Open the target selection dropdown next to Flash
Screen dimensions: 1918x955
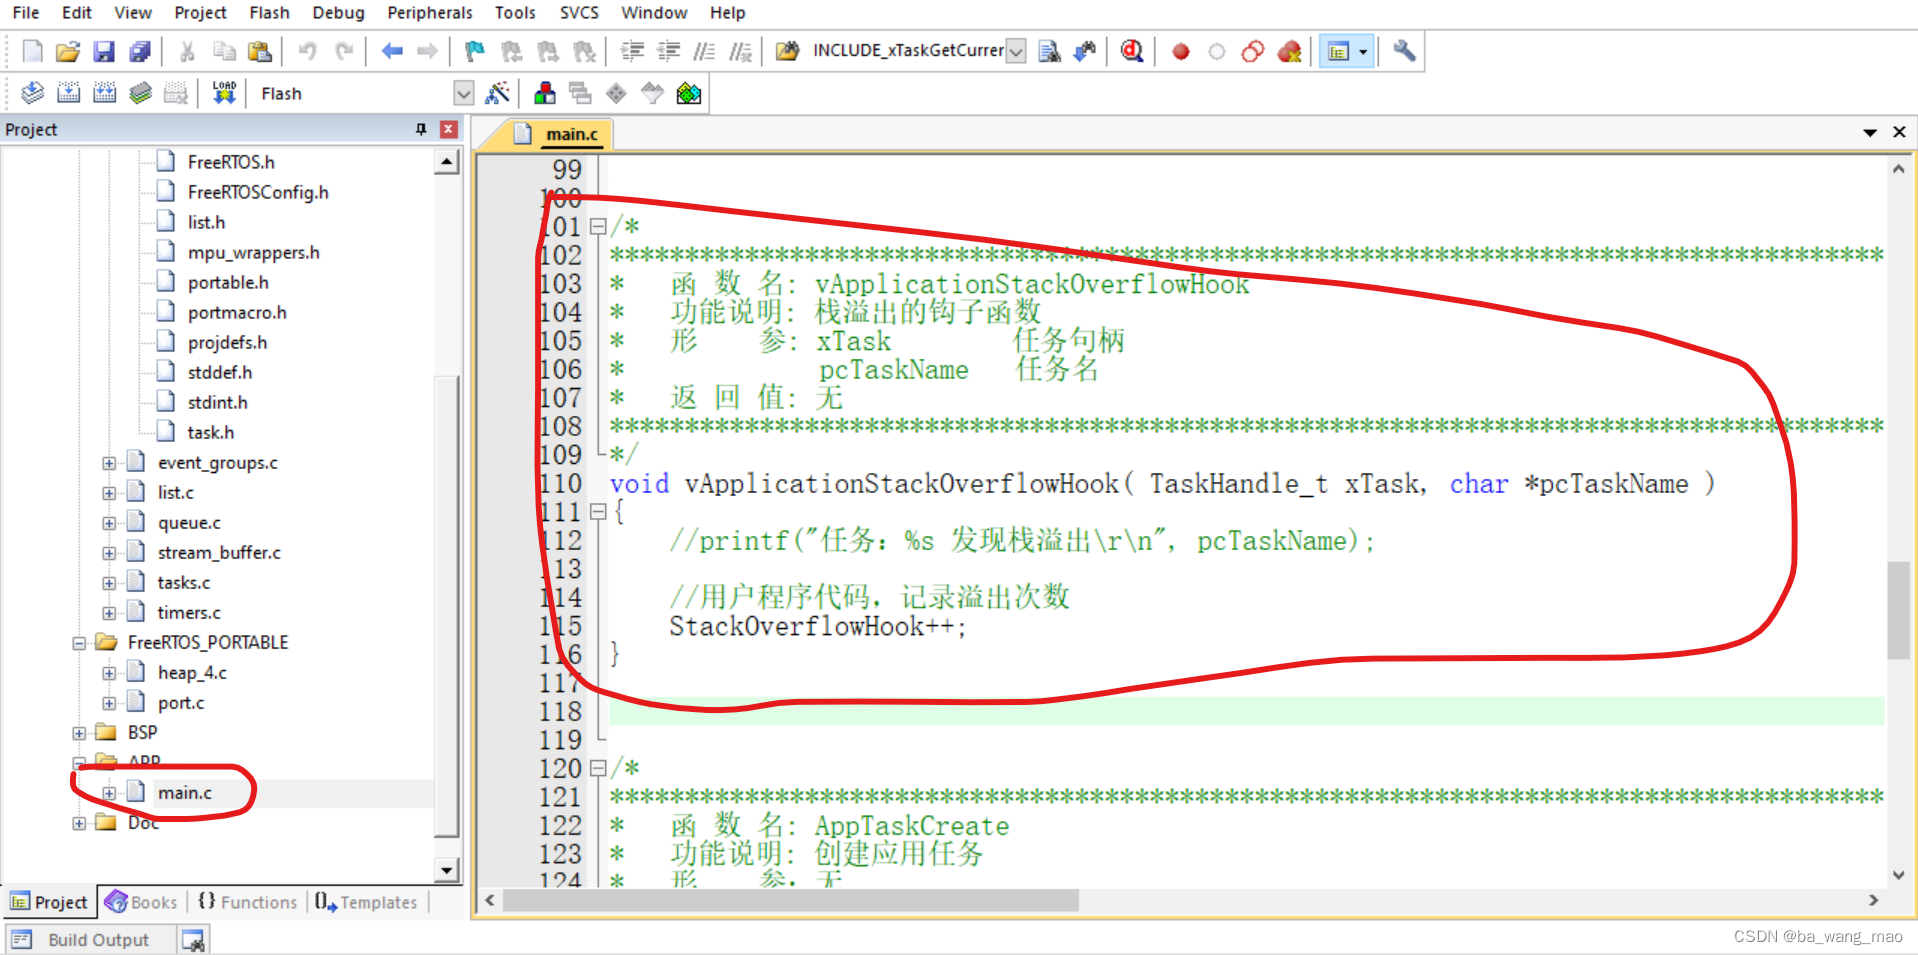click(x=464, y=92)
